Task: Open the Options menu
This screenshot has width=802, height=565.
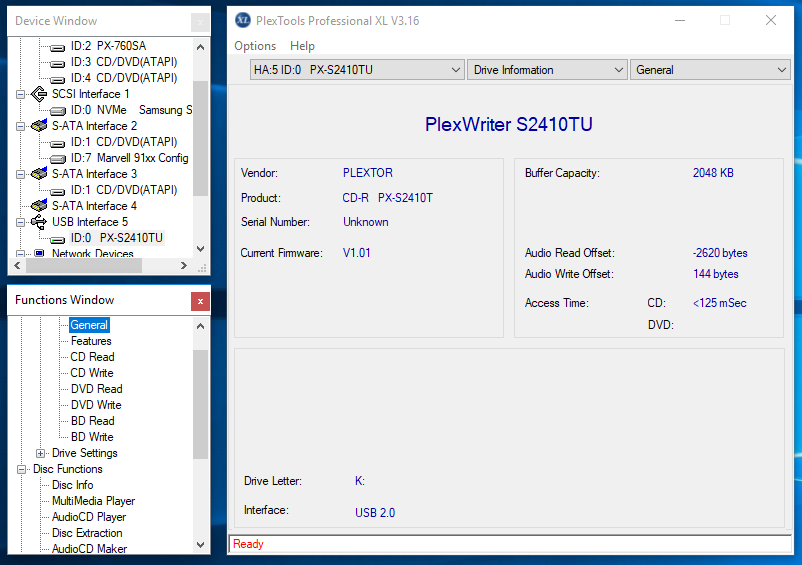Action: 255,46
